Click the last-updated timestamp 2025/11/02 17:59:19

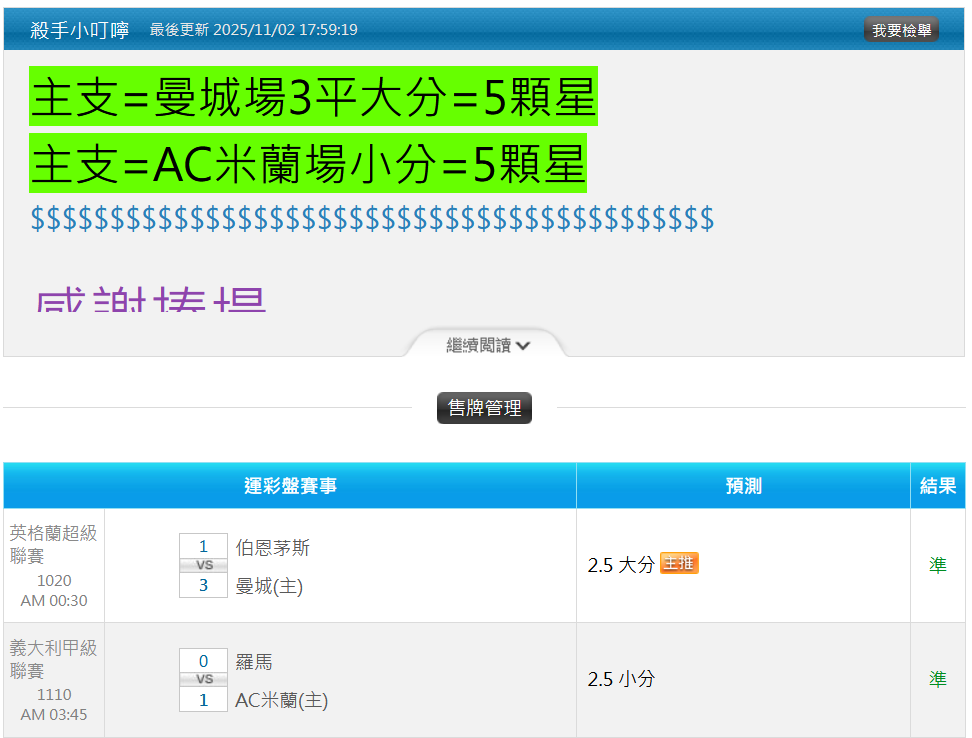pos(285,30)
